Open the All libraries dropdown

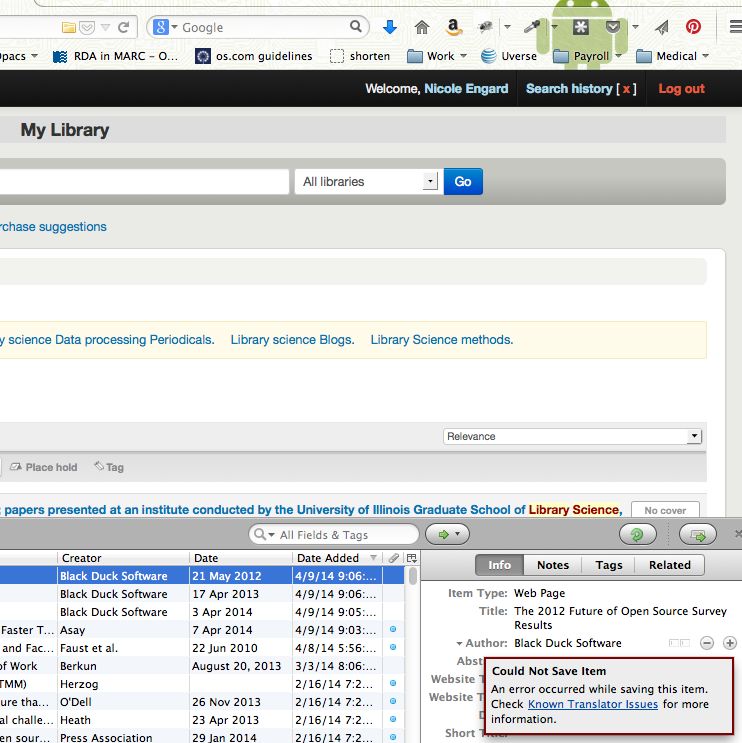pyautogui.click(x=367, y=182)
